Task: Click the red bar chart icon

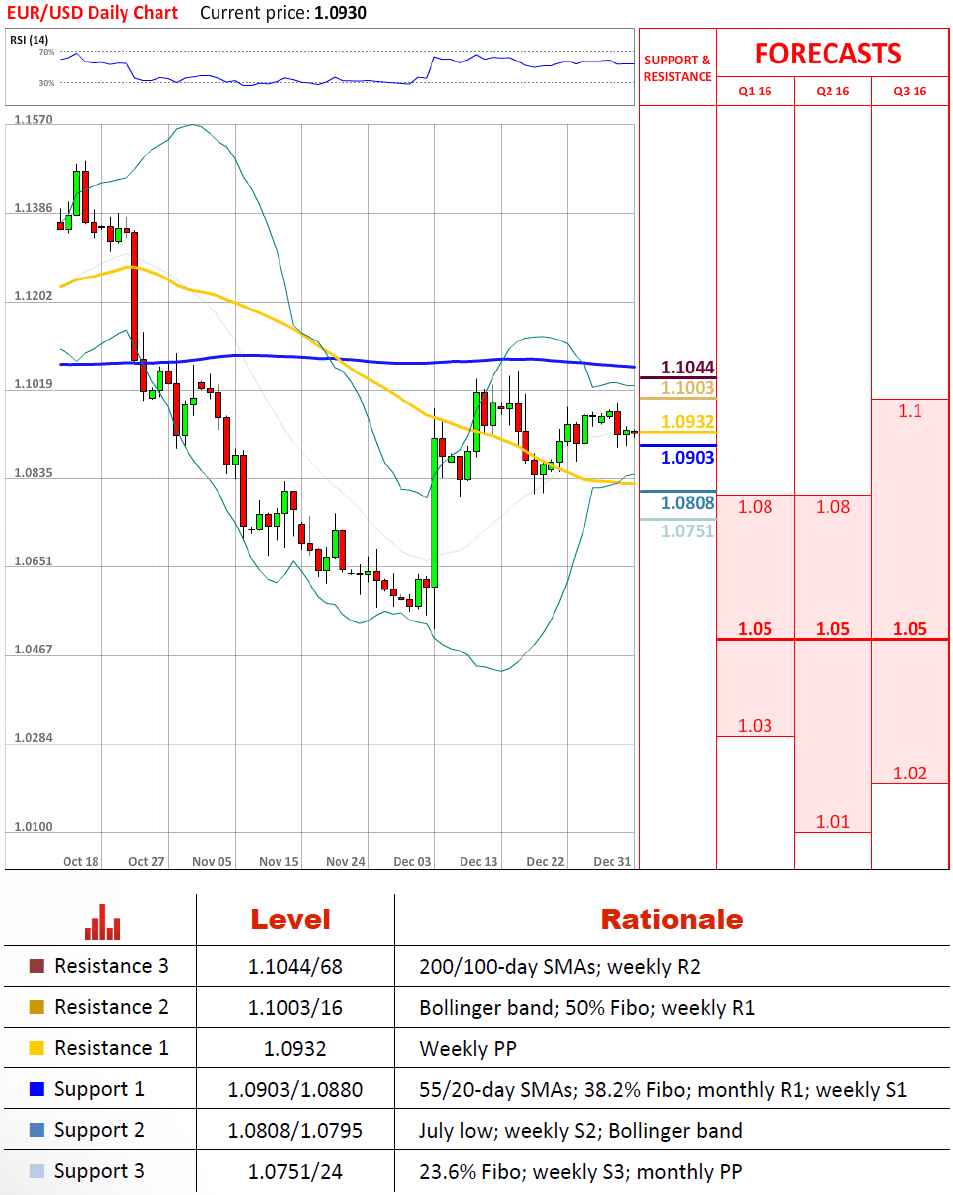Action: click(x=102, y=922)
